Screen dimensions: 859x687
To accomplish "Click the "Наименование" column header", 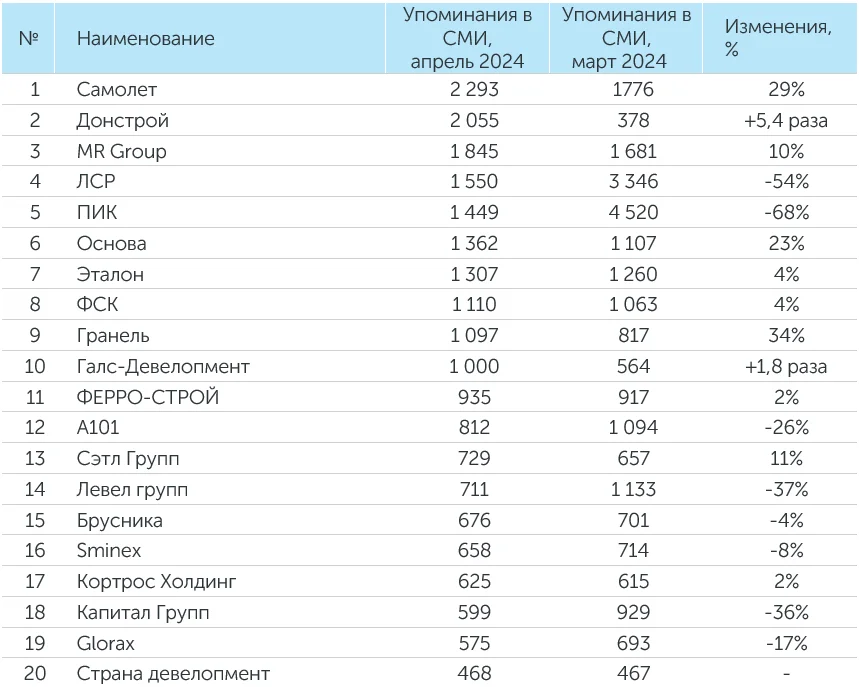I will [145, 39].
